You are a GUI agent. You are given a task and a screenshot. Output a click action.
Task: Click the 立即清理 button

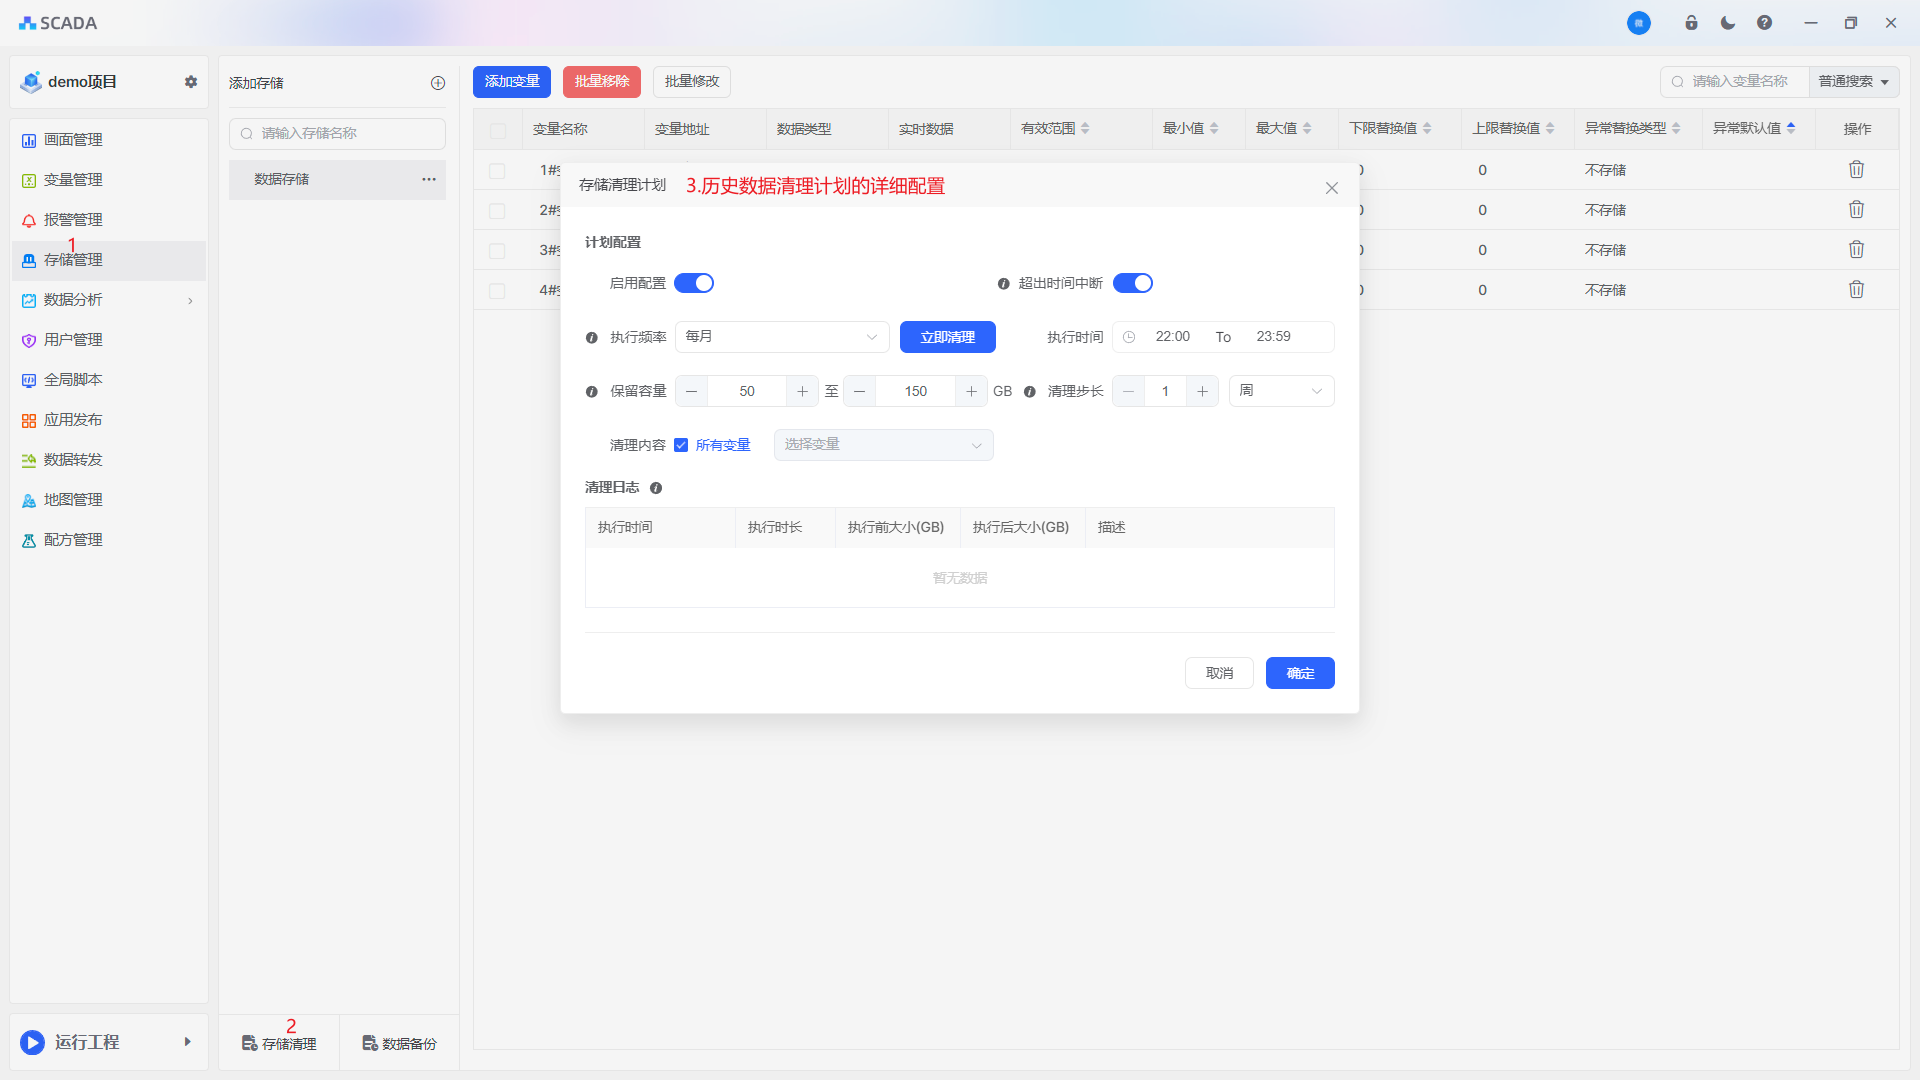pyautogui.click(x=947, y=337)
